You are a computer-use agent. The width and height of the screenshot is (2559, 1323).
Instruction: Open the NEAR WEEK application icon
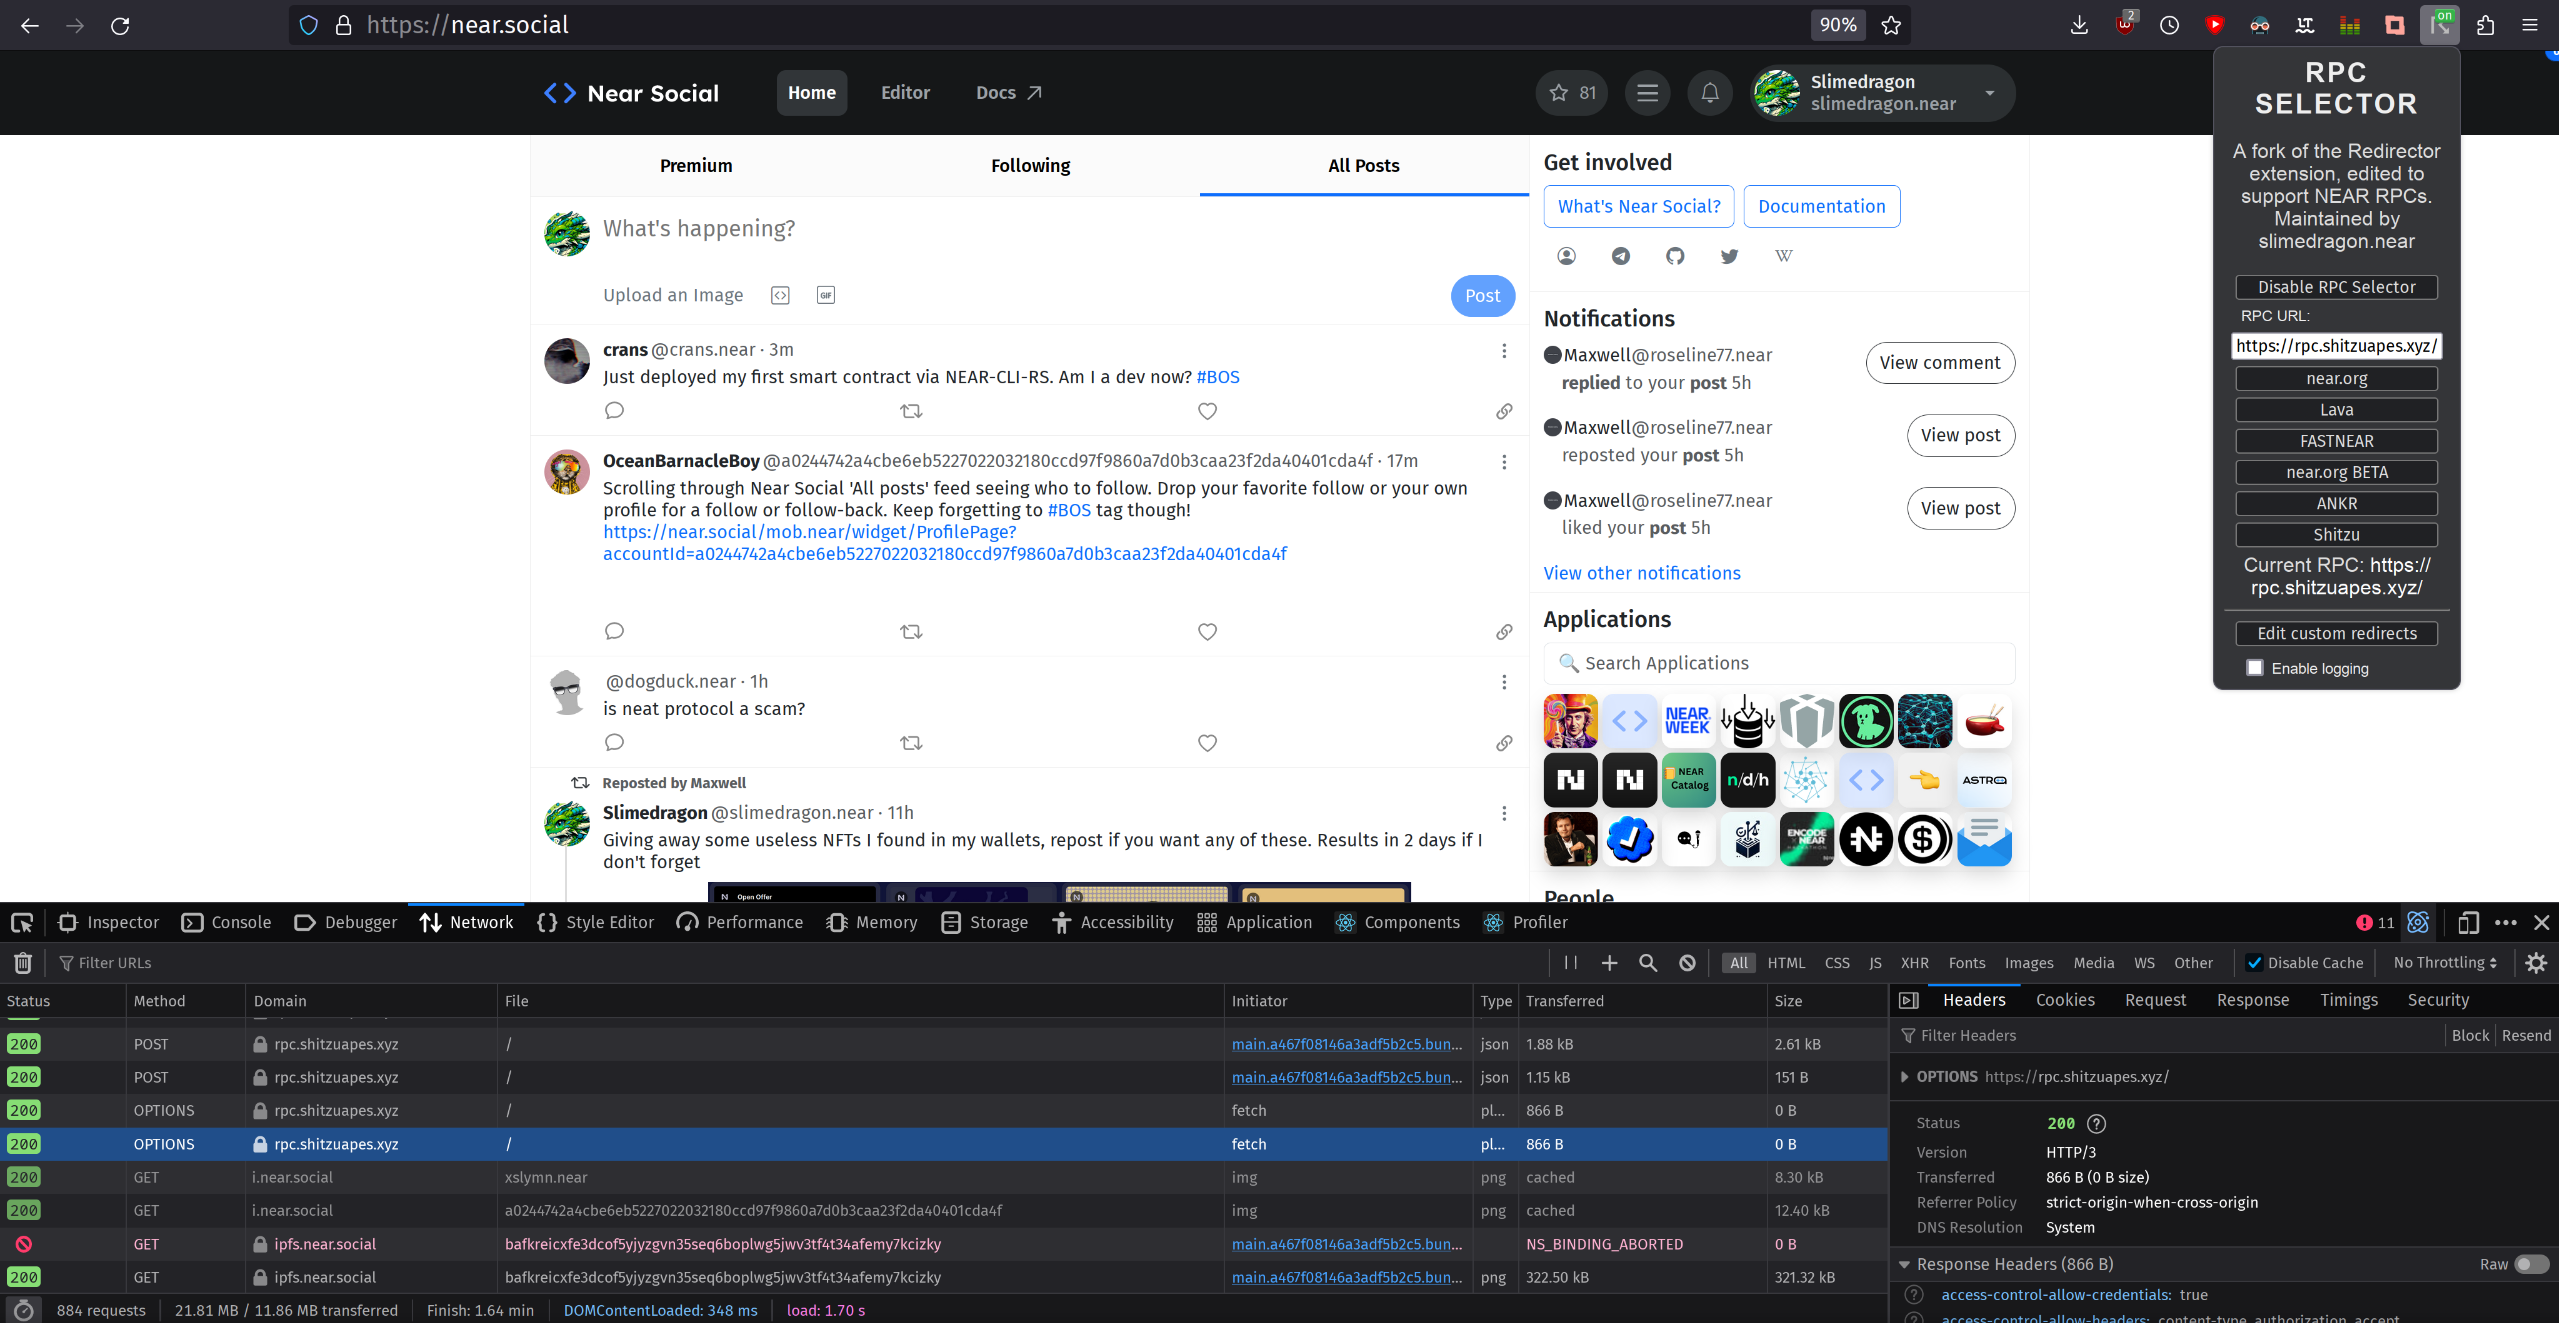click(x=1687, y=720)
